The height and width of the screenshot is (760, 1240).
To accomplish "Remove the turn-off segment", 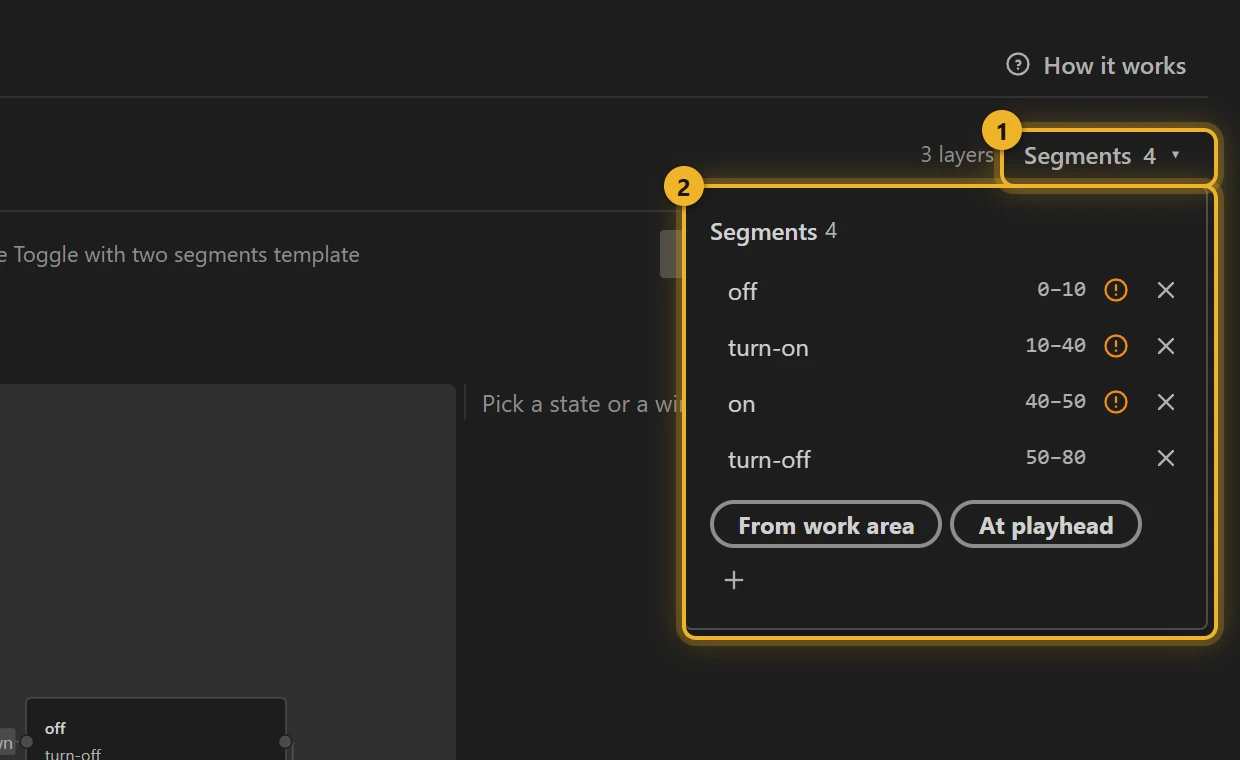I will point(1166,458).
